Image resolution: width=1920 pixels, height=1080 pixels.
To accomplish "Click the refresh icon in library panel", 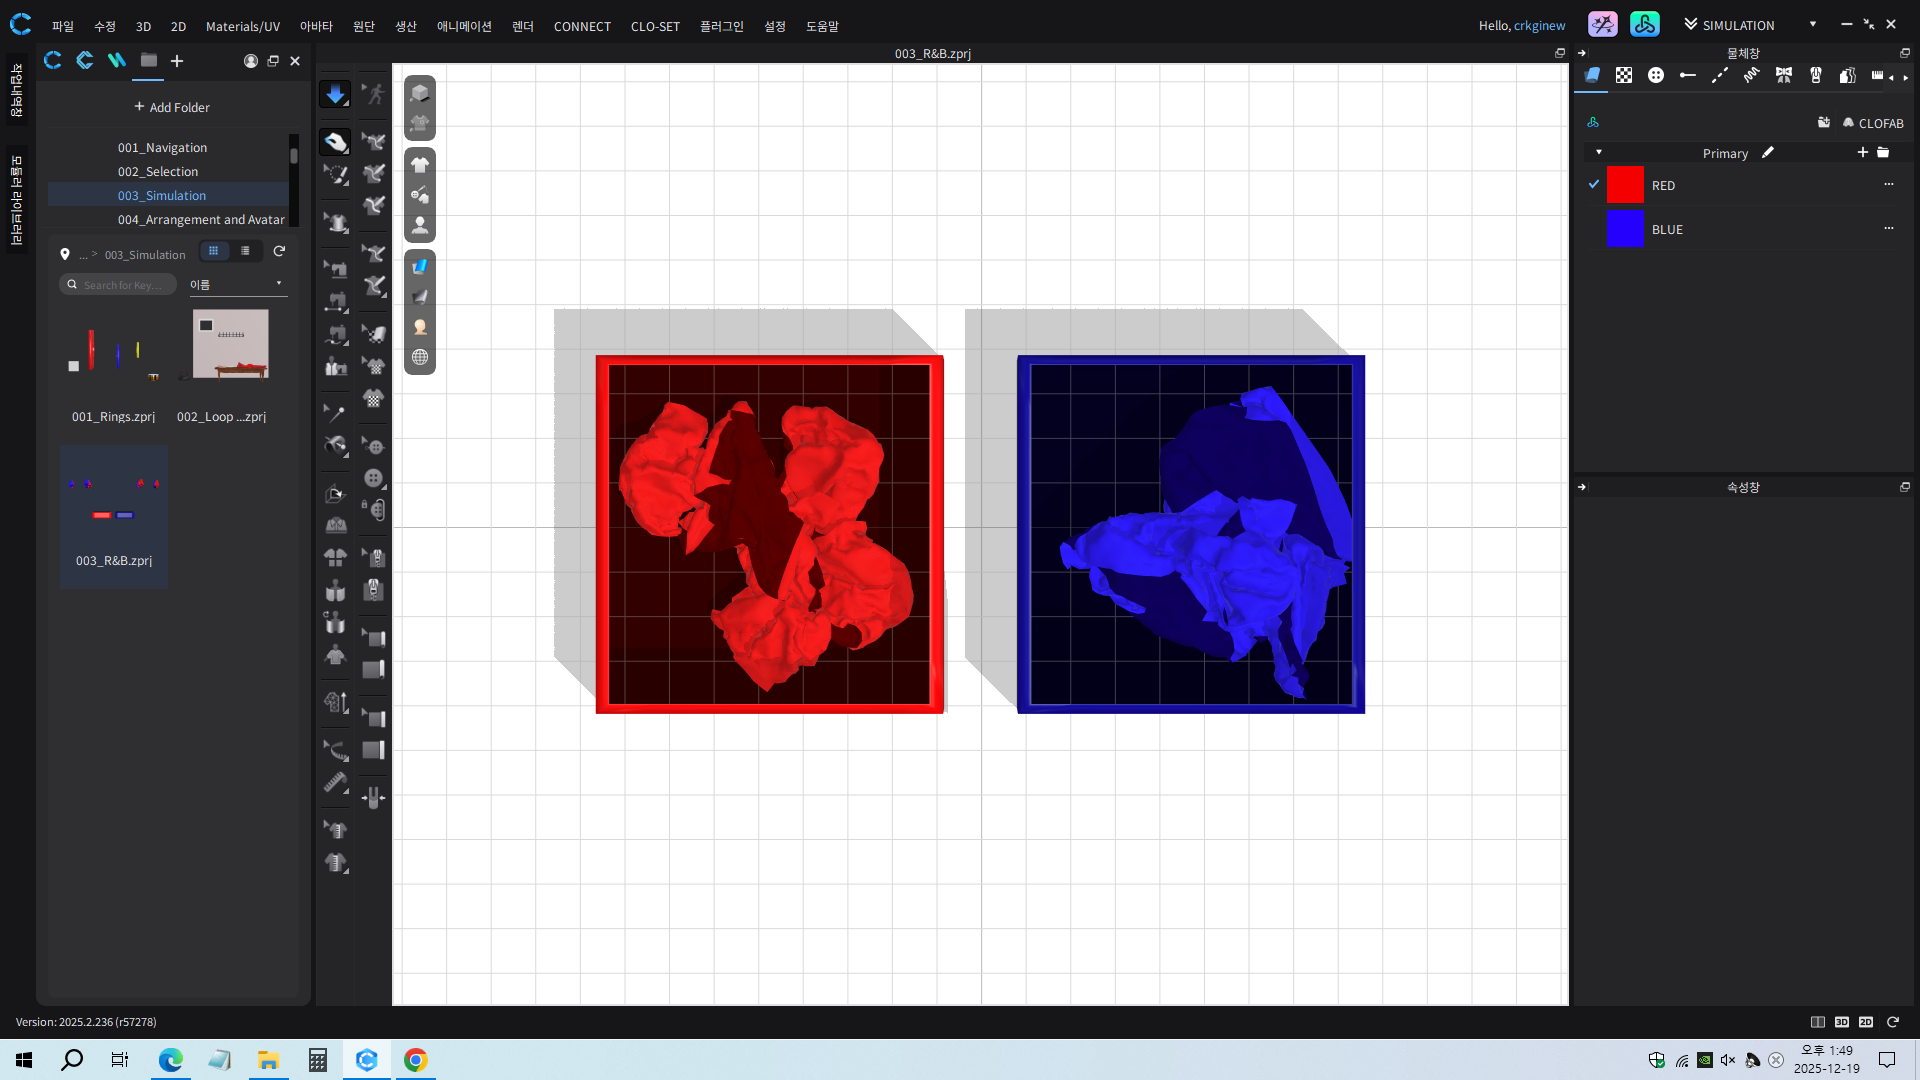I will point(279,252).
